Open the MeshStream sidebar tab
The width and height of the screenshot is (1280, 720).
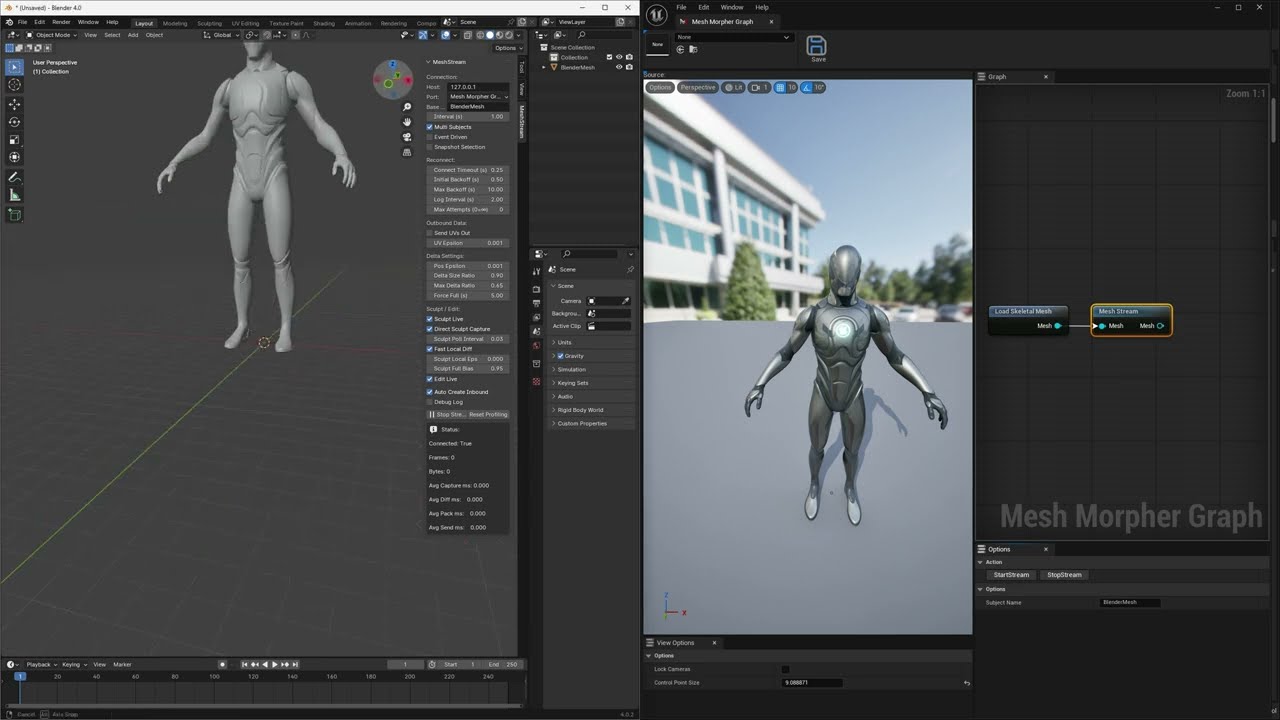[521, 121]
